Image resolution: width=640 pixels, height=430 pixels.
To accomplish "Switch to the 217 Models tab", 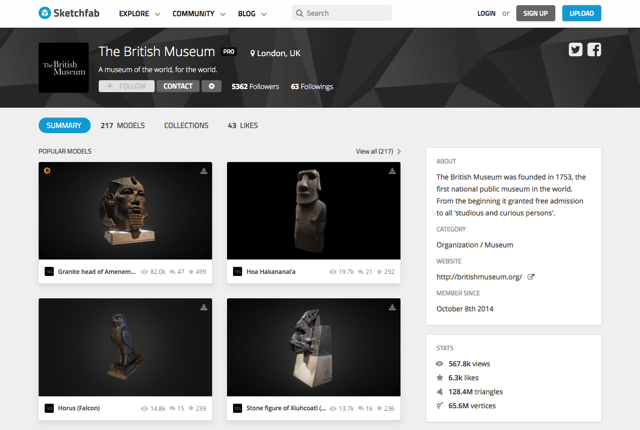I will (122, 125).
